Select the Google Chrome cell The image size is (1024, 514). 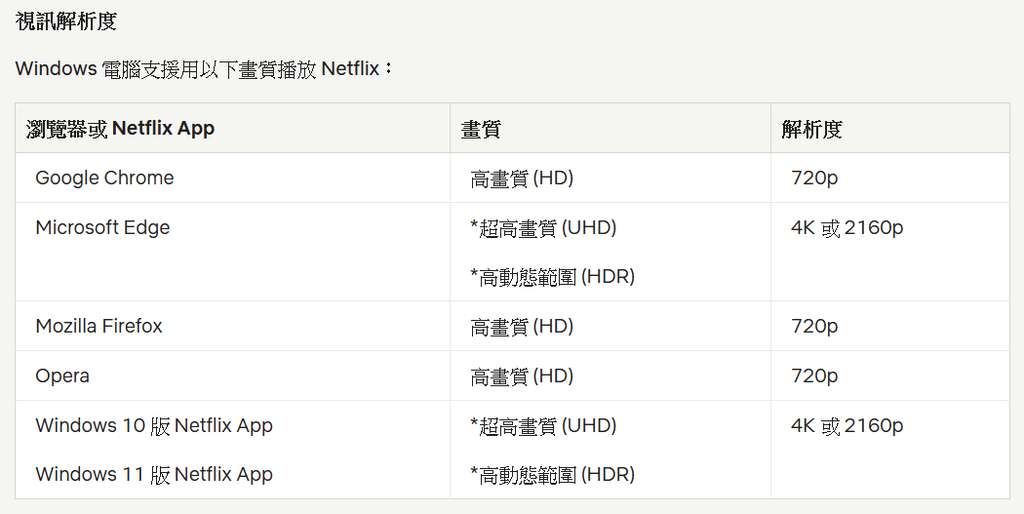pyautogui.click(x=104, y=178)
